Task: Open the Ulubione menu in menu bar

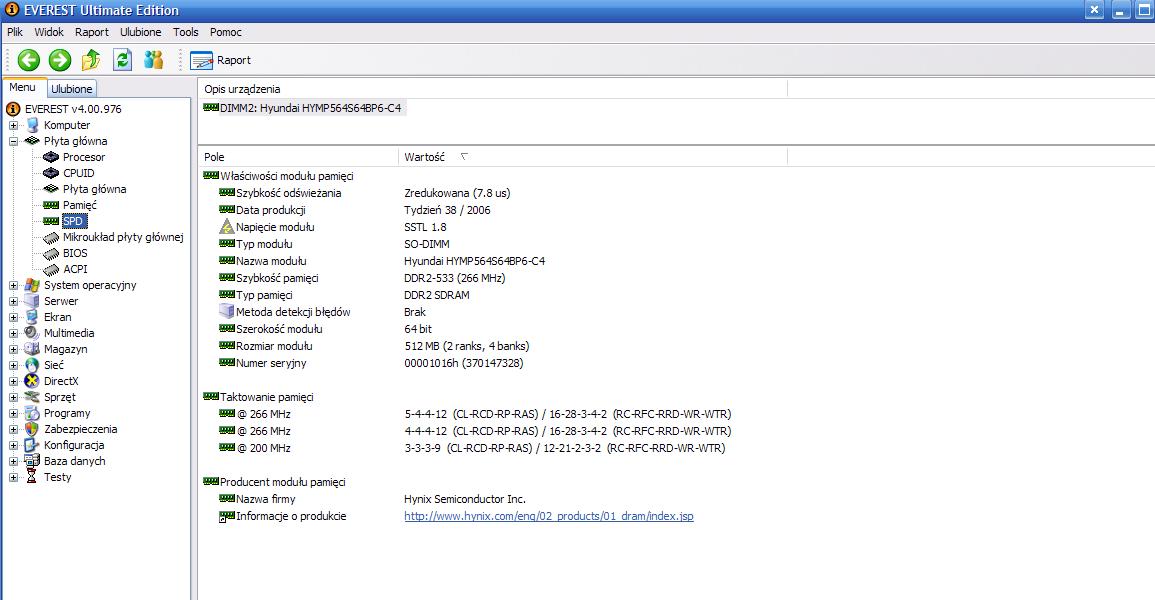Action: [x=141, y=32]
